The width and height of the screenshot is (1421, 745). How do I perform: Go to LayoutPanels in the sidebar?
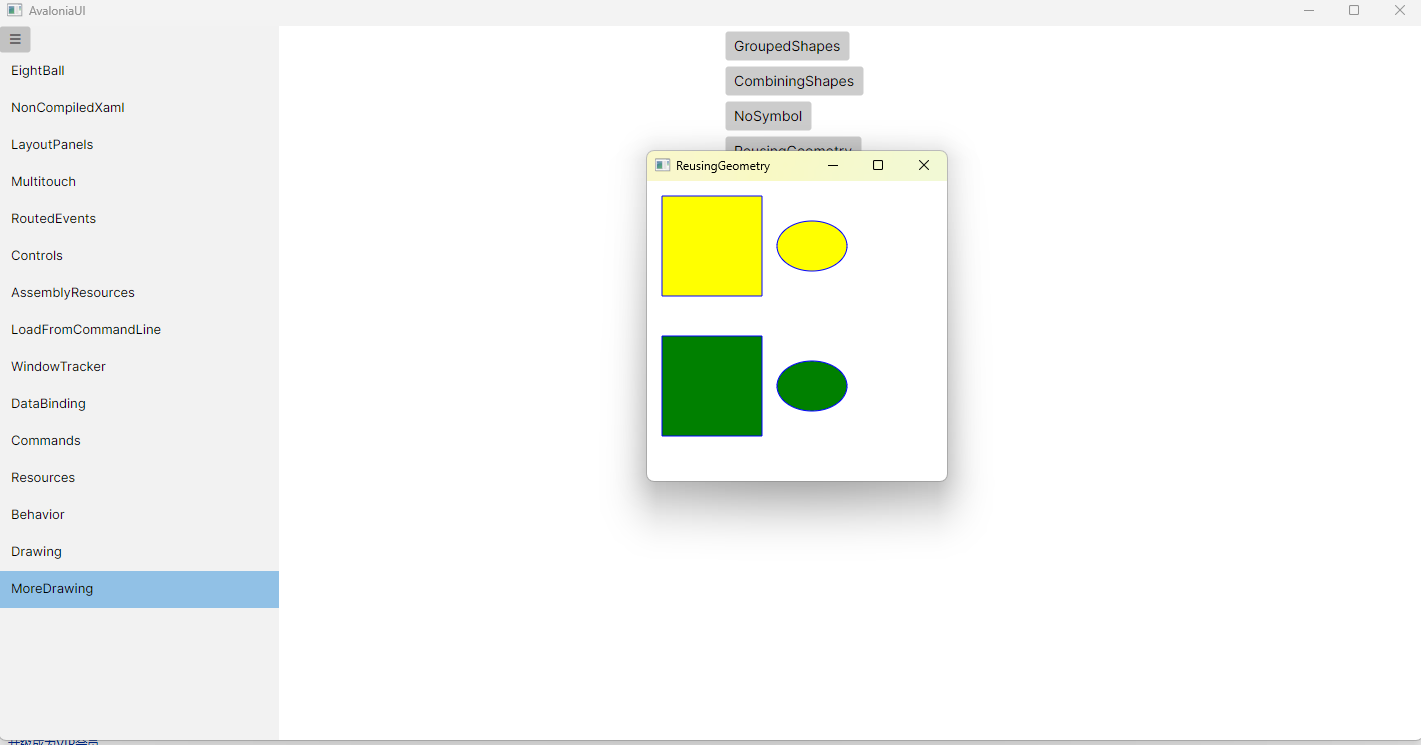click(x=139, y=145)
